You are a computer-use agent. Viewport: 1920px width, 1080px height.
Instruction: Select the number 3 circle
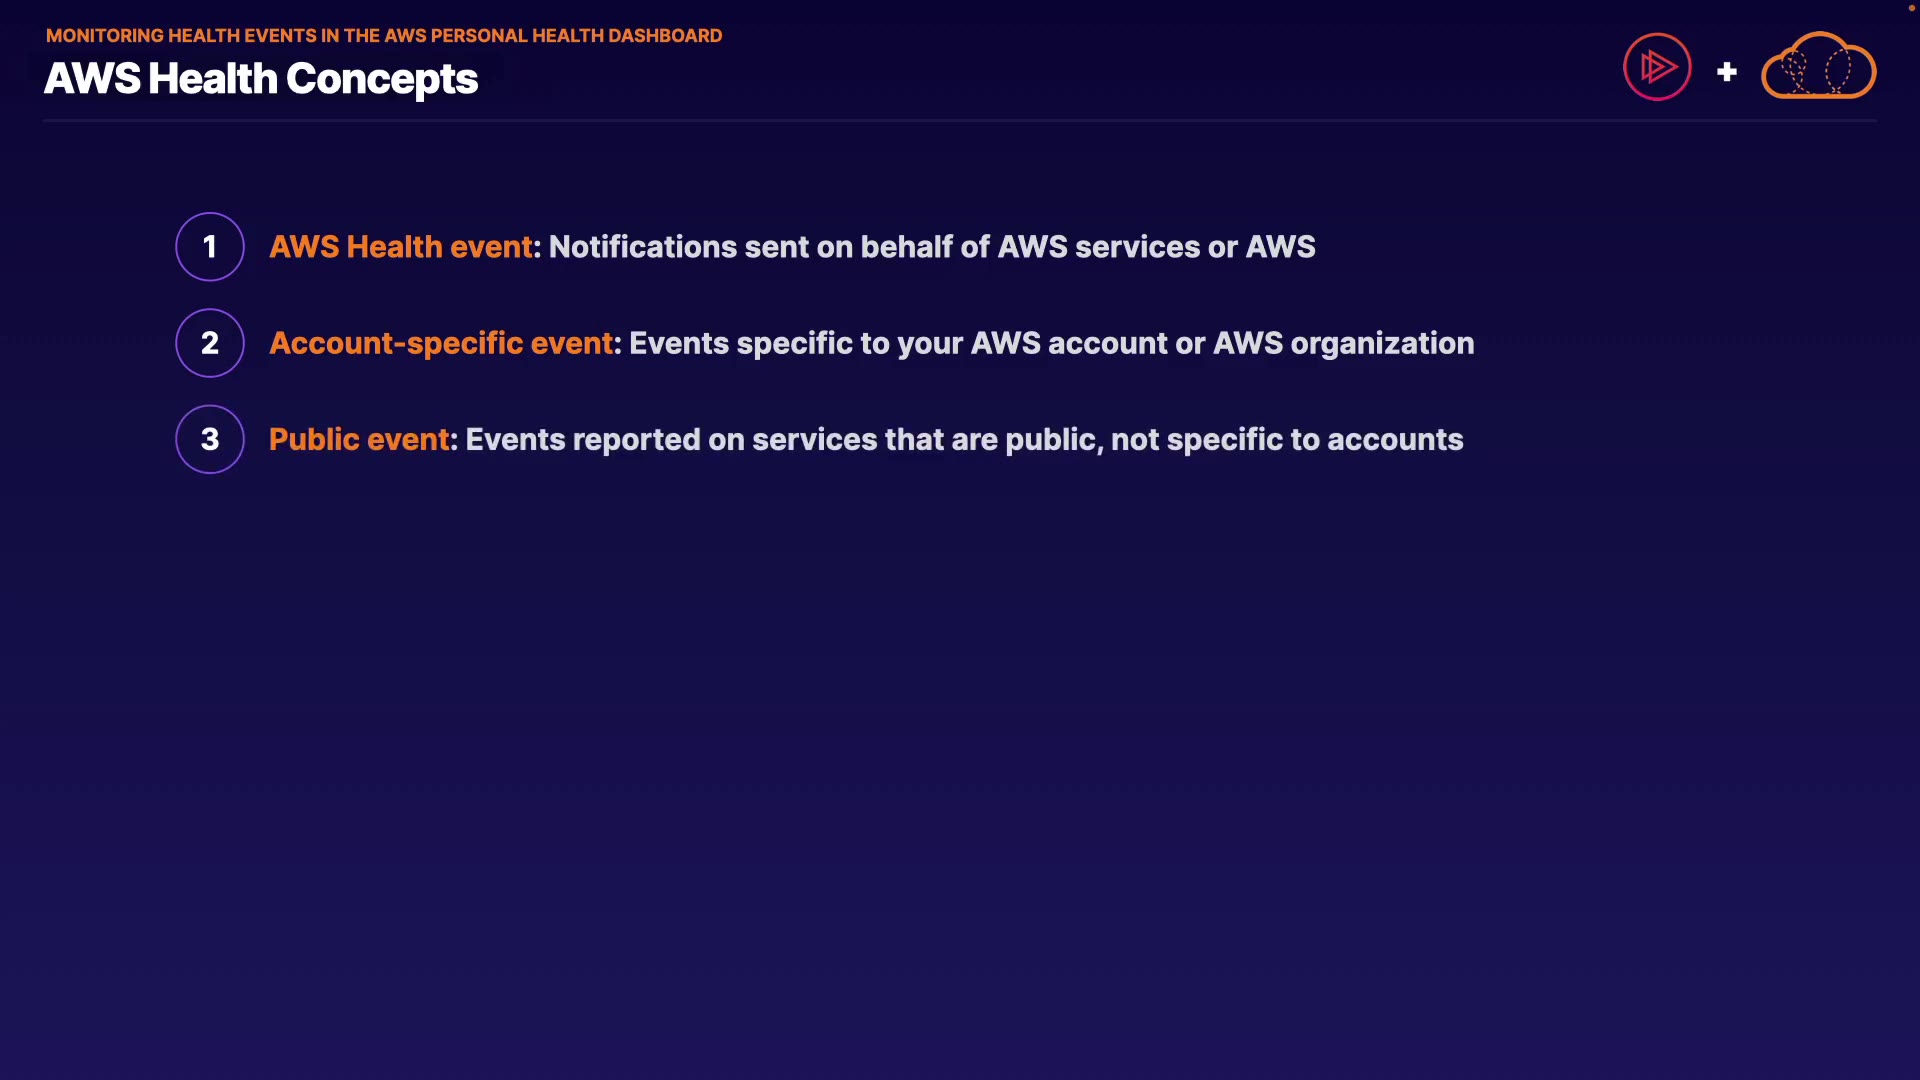tap(210, 439)
